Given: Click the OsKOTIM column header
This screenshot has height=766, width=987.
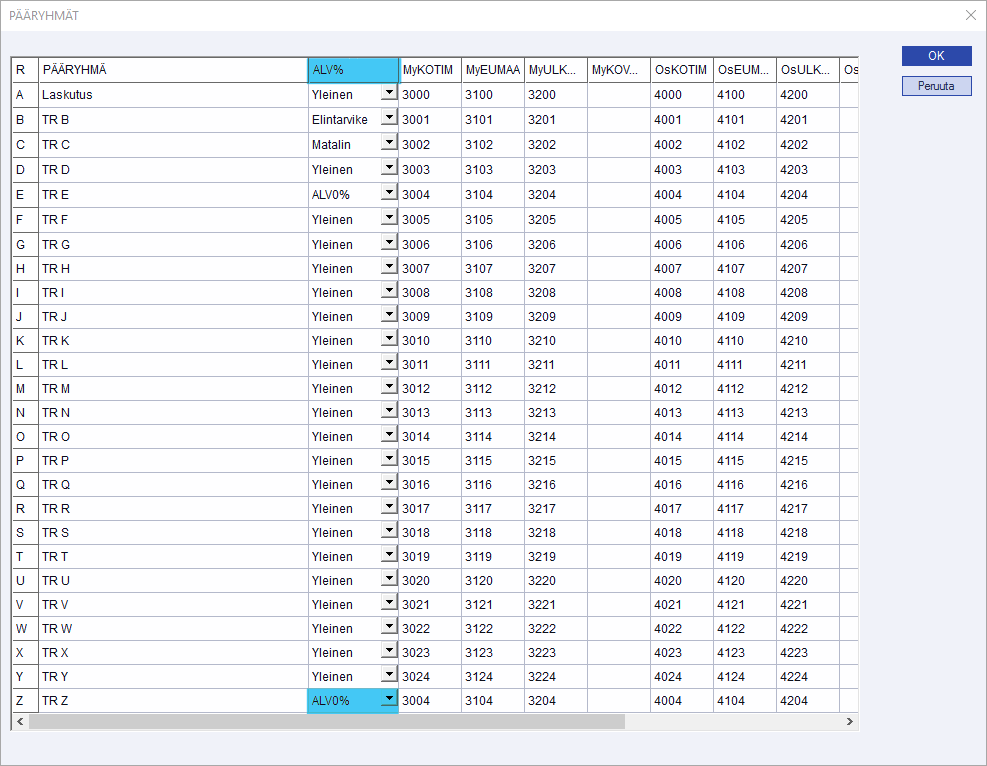Looking at the screenshot, I should pyautogui.click(x=681, y=70).
